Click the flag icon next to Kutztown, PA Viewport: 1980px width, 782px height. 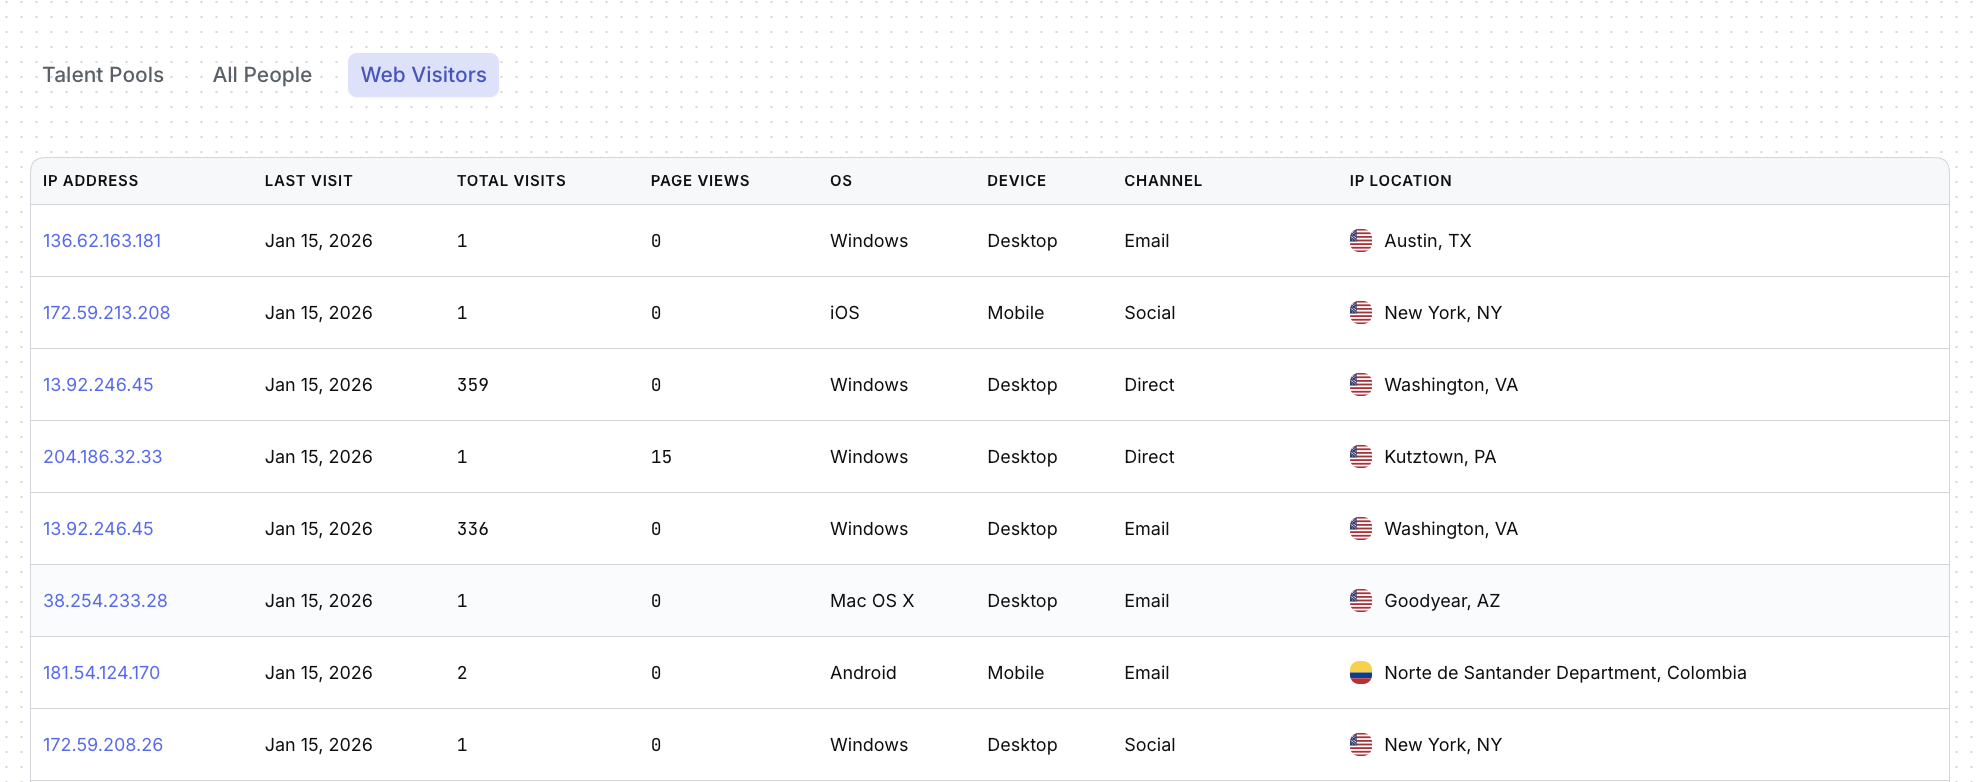1360,457
